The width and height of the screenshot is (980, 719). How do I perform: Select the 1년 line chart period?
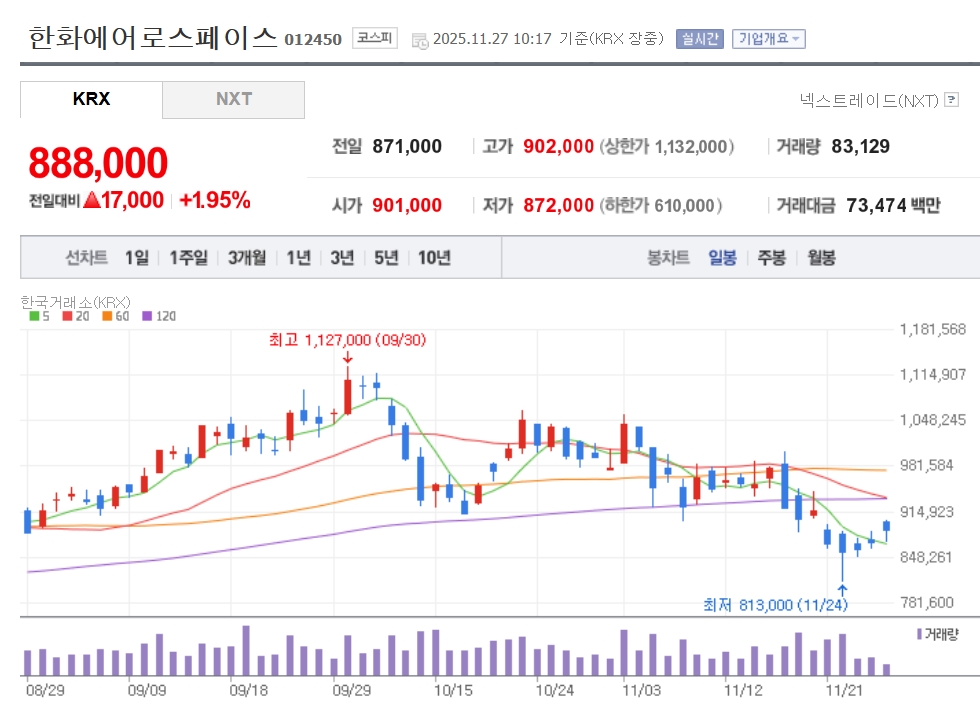pos(299,258)
